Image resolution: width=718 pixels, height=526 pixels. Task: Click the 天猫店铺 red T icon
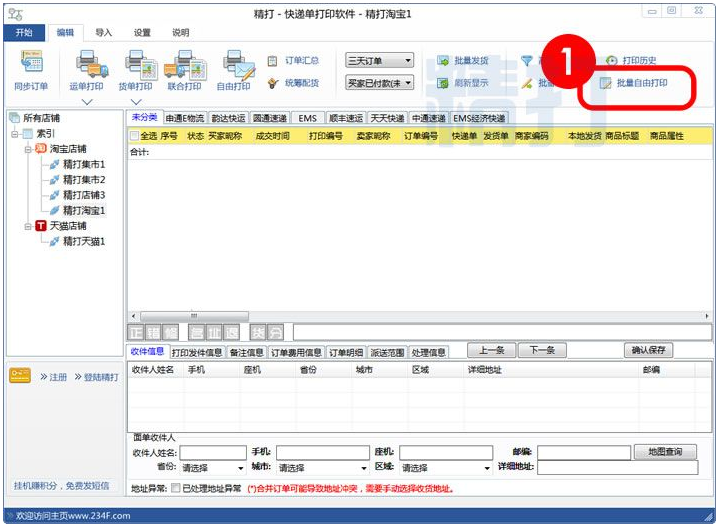[x=41, y=225]
